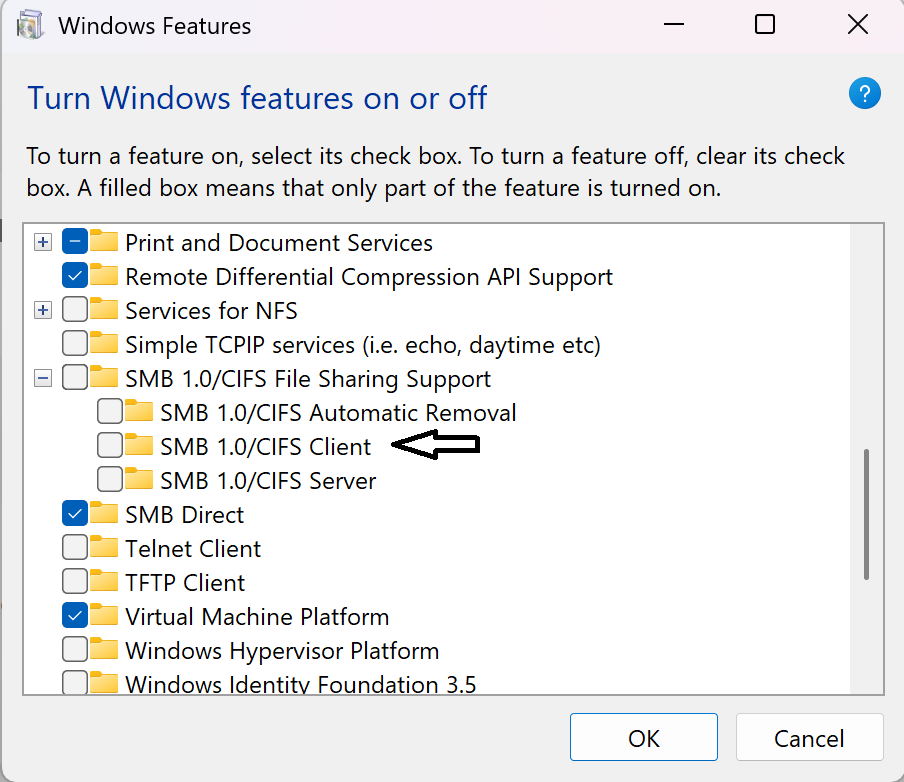Expand the Print and Document Services node
The height and width of the screenshot is (782, 904).
pos(42,242)
